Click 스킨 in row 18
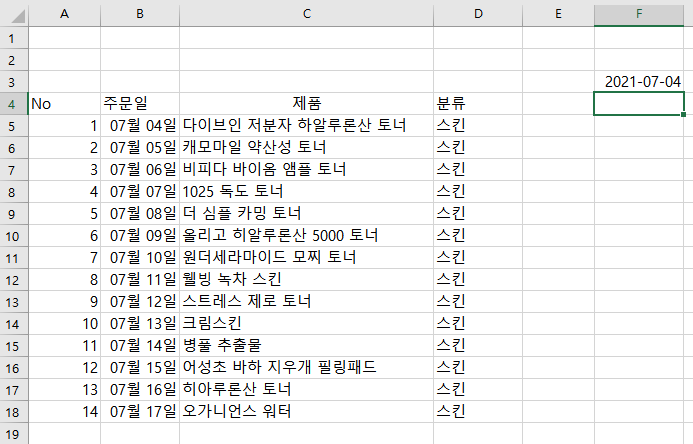This screenshot has width=693, height=444. (478, 412)
